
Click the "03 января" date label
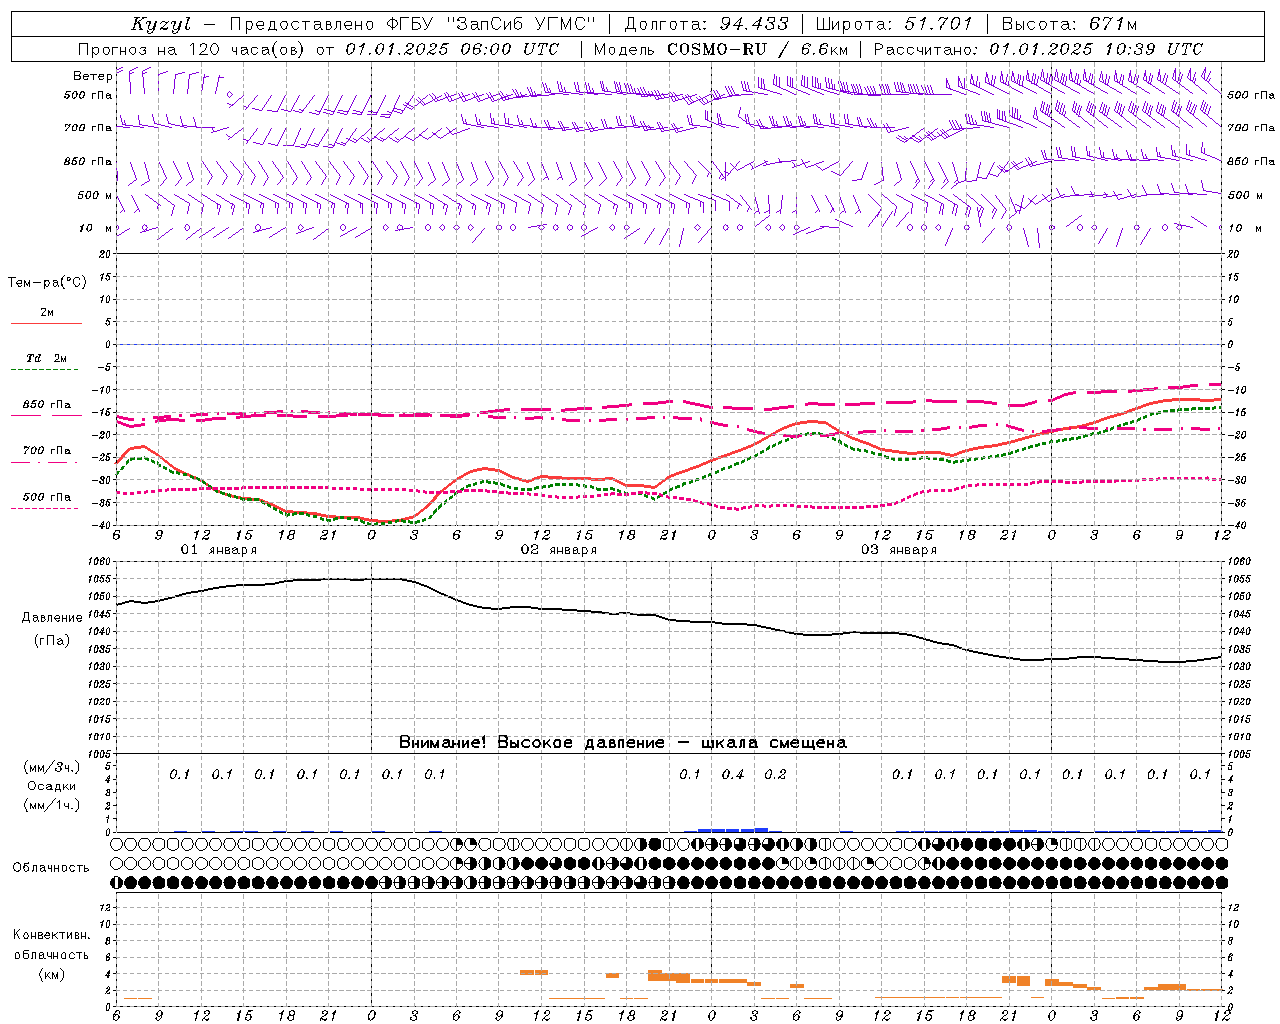pos(899,550)
